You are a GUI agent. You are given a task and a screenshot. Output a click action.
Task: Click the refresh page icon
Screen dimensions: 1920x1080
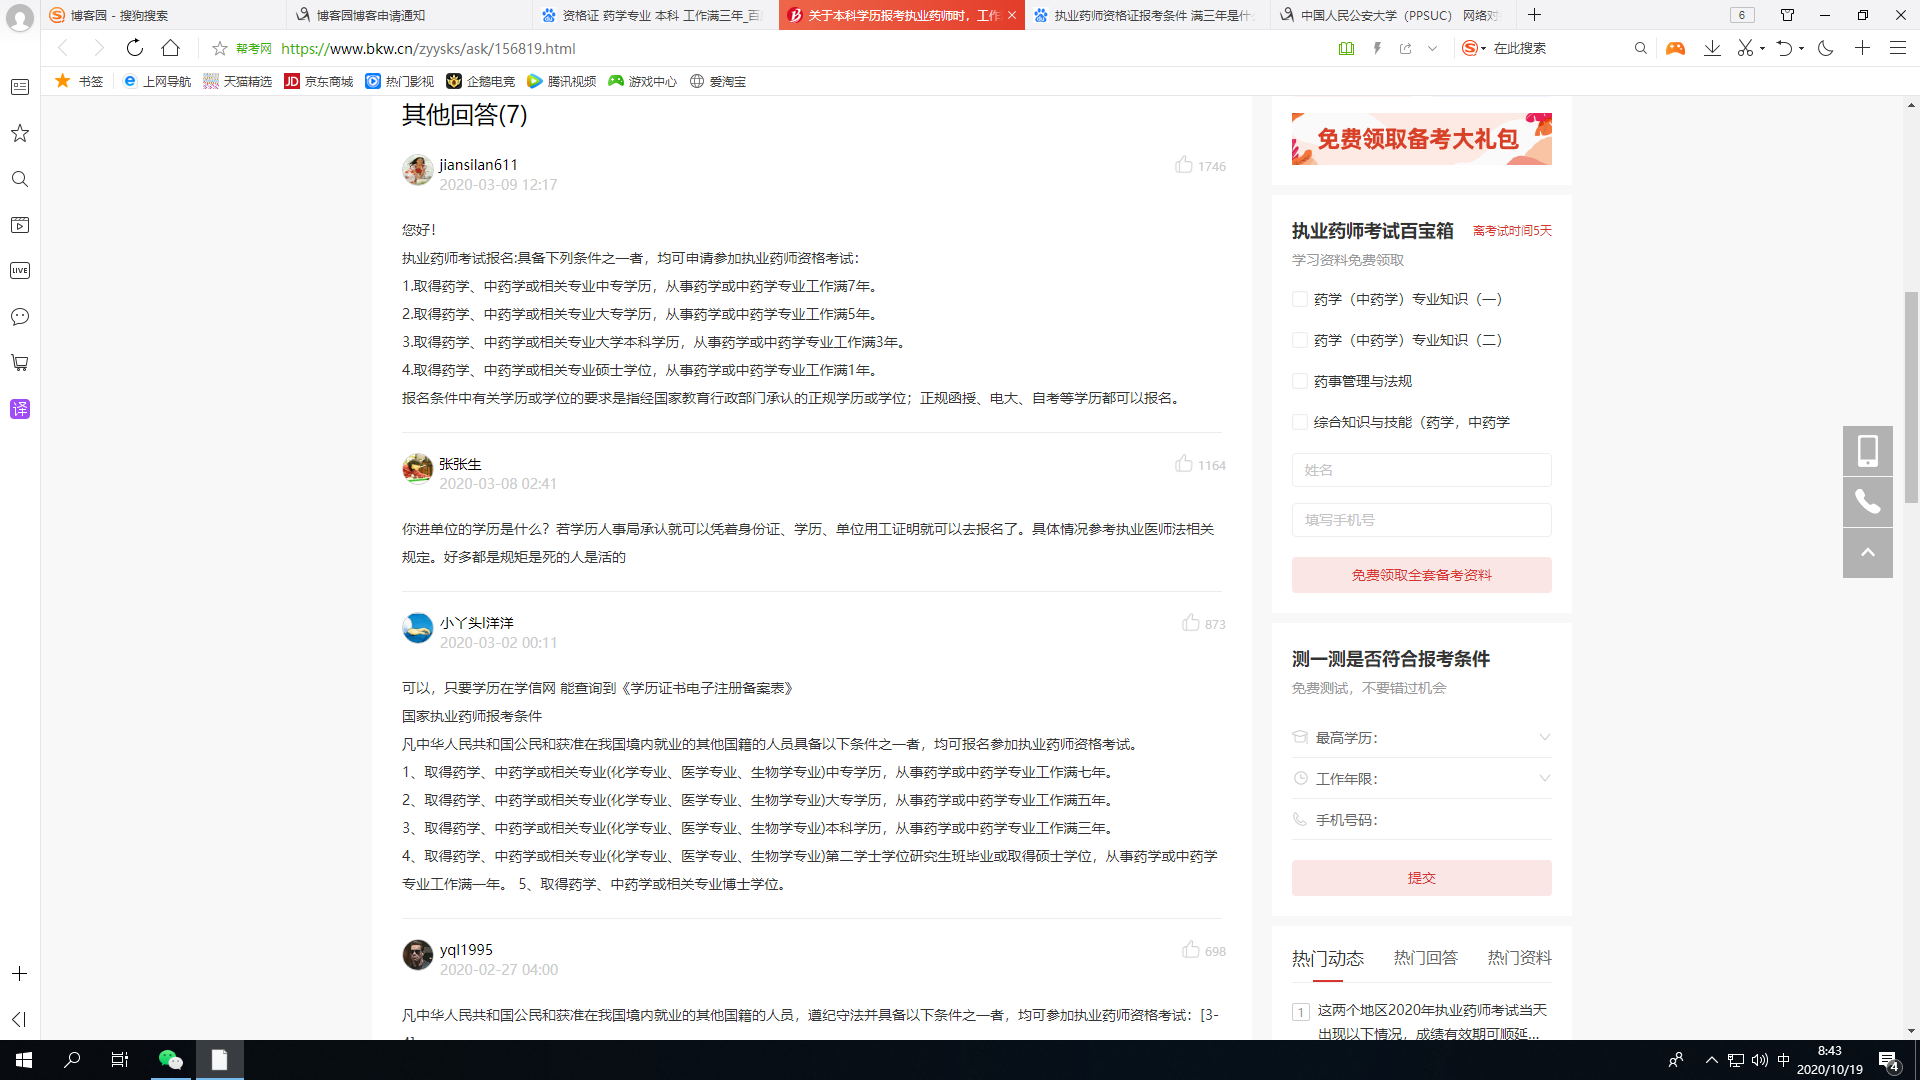(135, 48)
